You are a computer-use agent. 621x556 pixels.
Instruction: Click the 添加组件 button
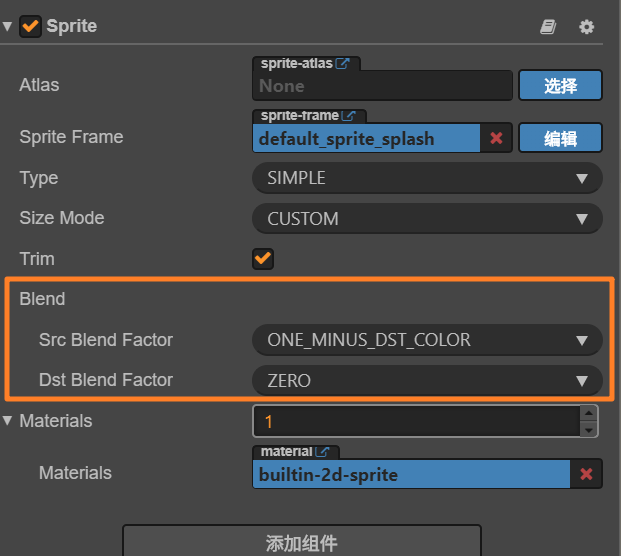[301, 543]
